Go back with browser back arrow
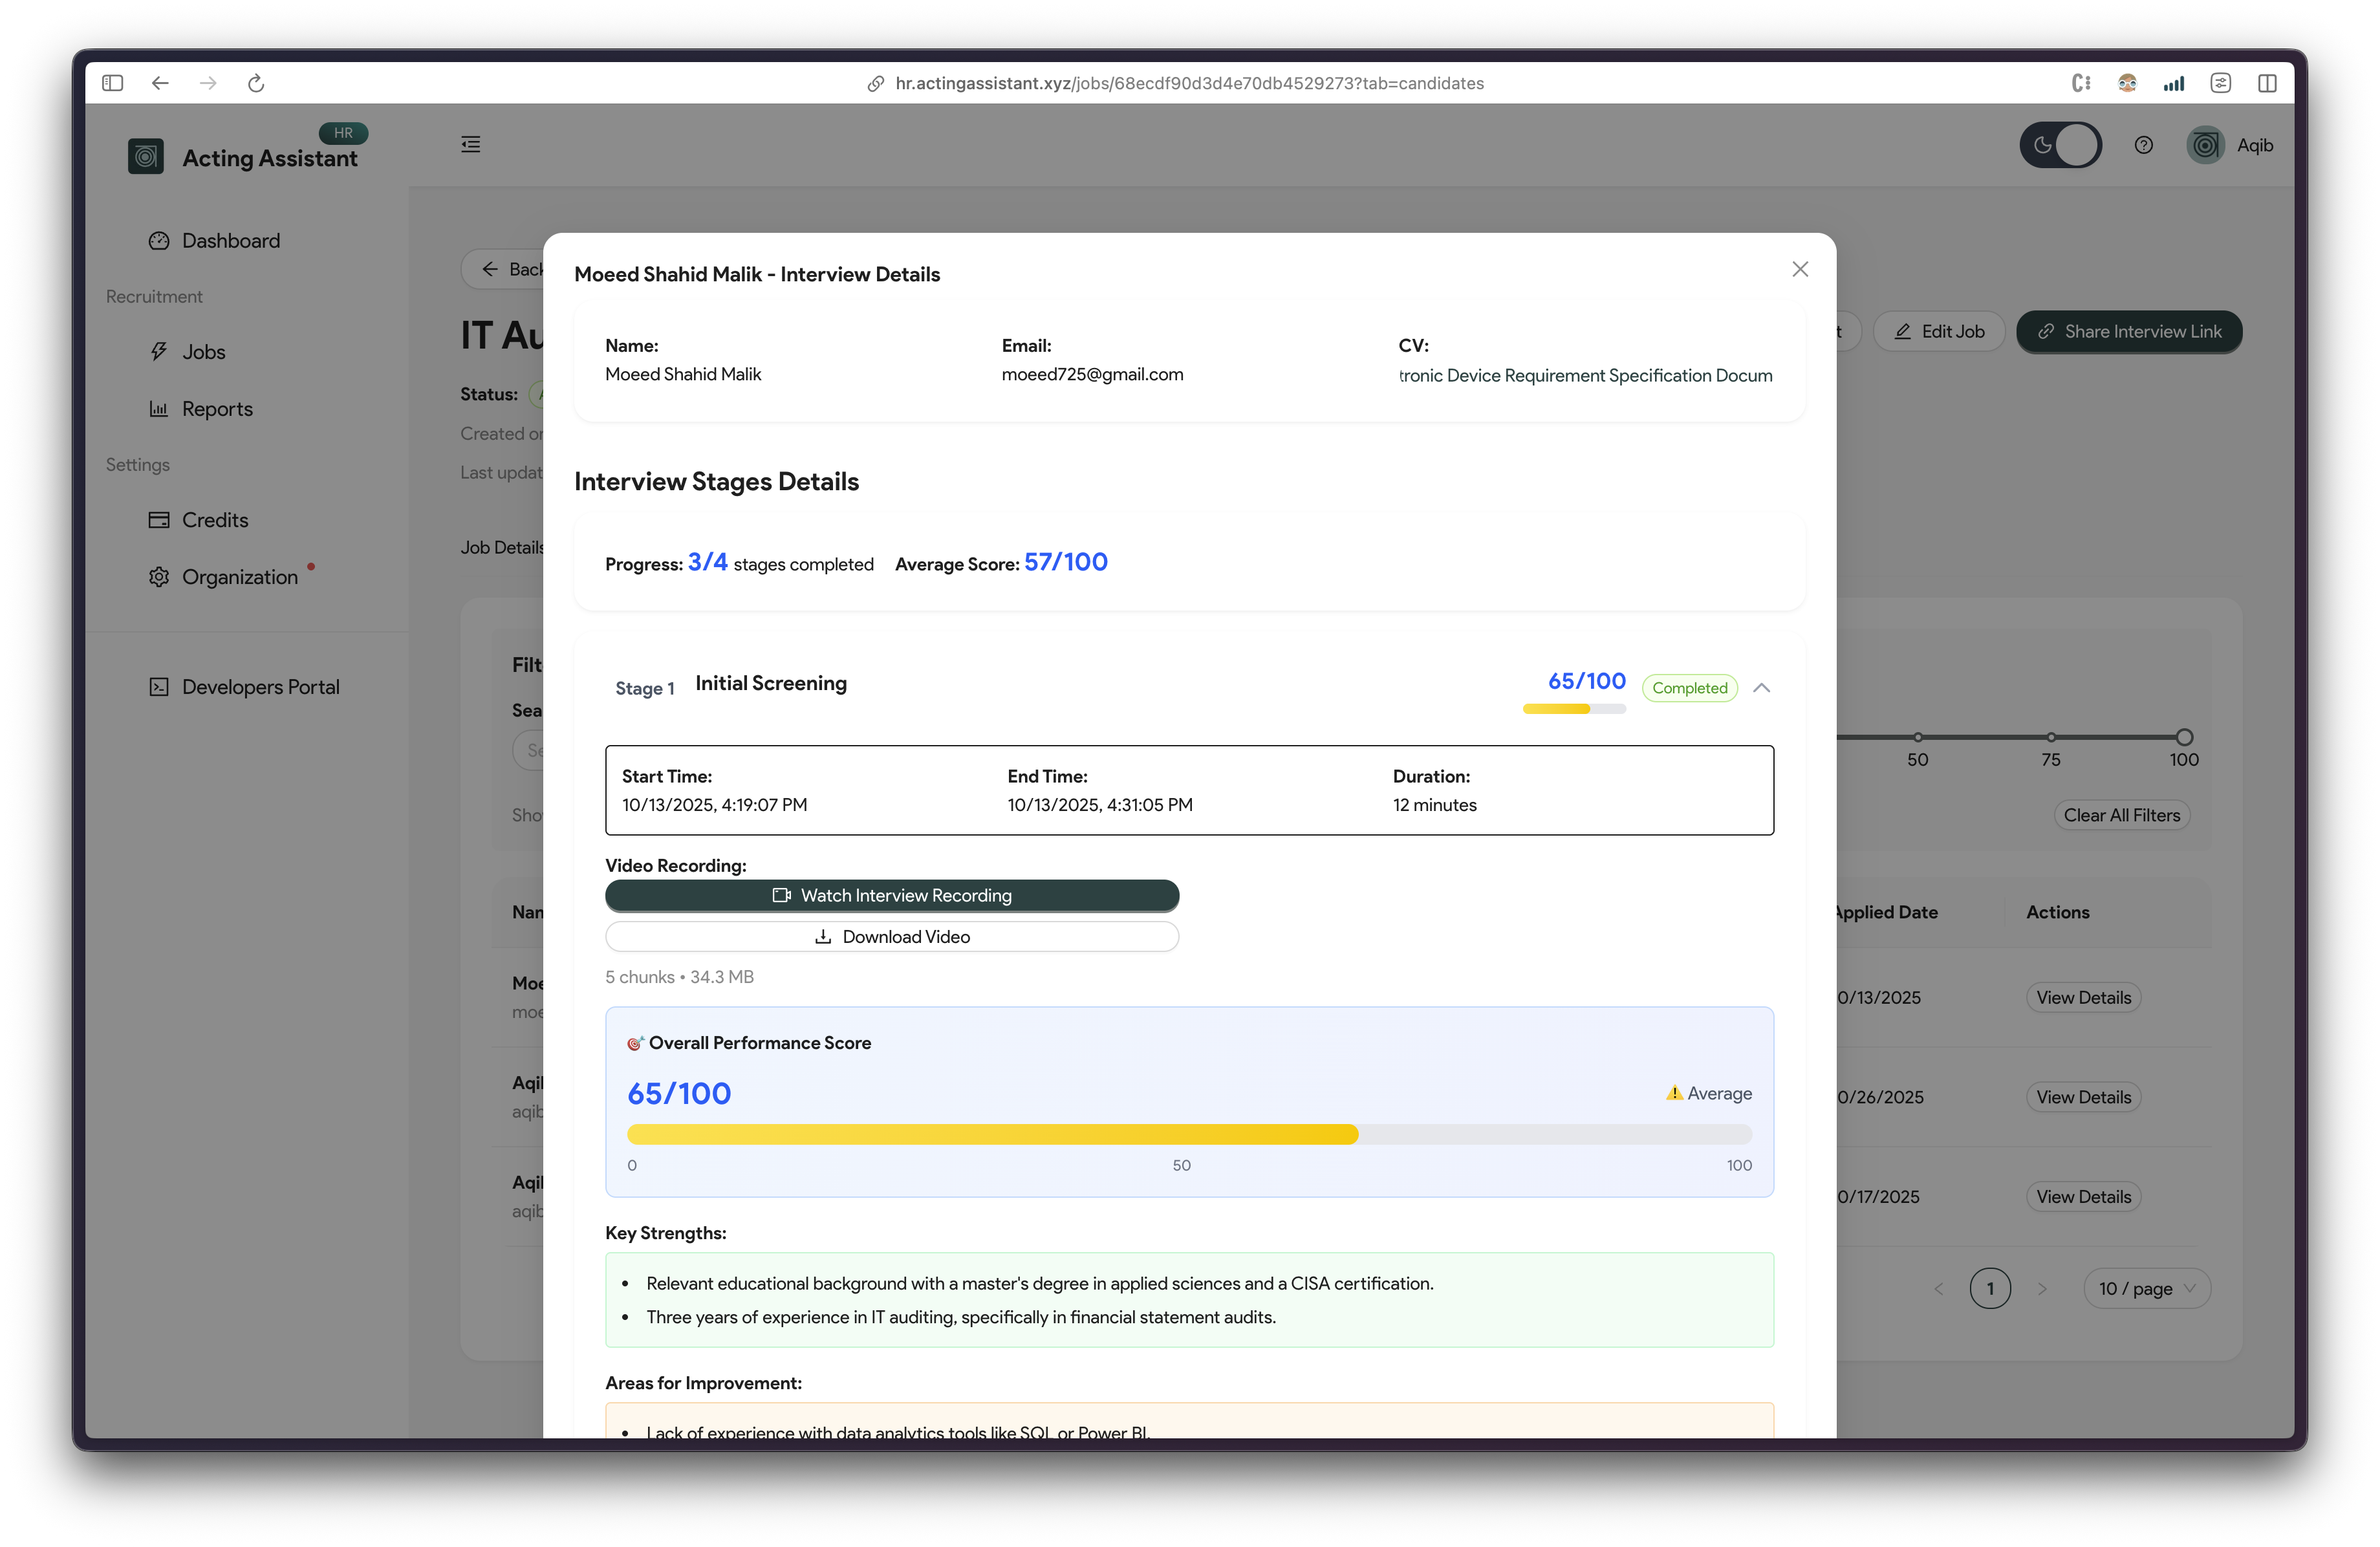This screenshot has width=2380, height=1547. [x=160, y=83]
